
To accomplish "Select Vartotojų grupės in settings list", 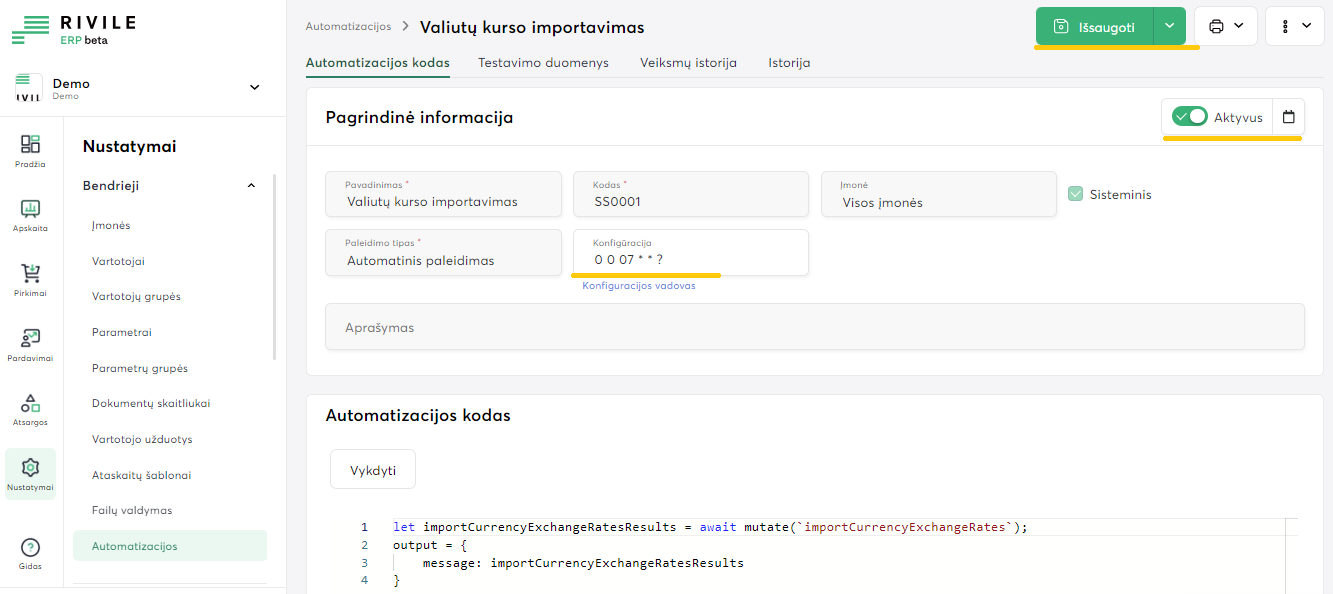I will (x=136, y=297).
